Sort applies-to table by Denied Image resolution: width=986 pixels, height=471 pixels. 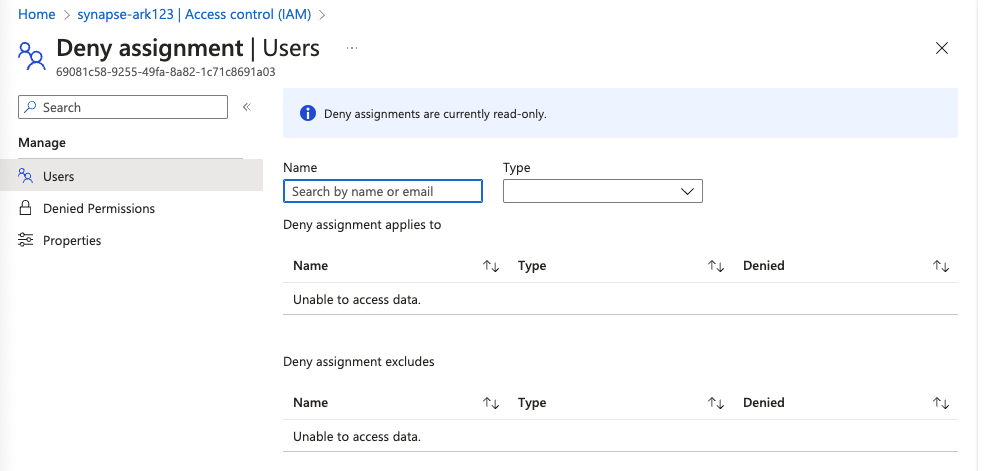(x=940, y=266)
